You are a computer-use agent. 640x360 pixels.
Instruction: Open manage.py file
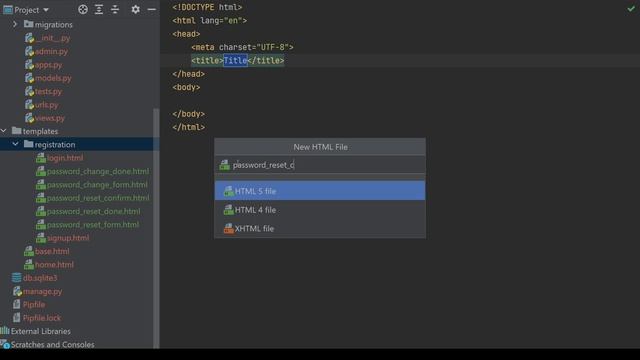click(x=42, y=291)
